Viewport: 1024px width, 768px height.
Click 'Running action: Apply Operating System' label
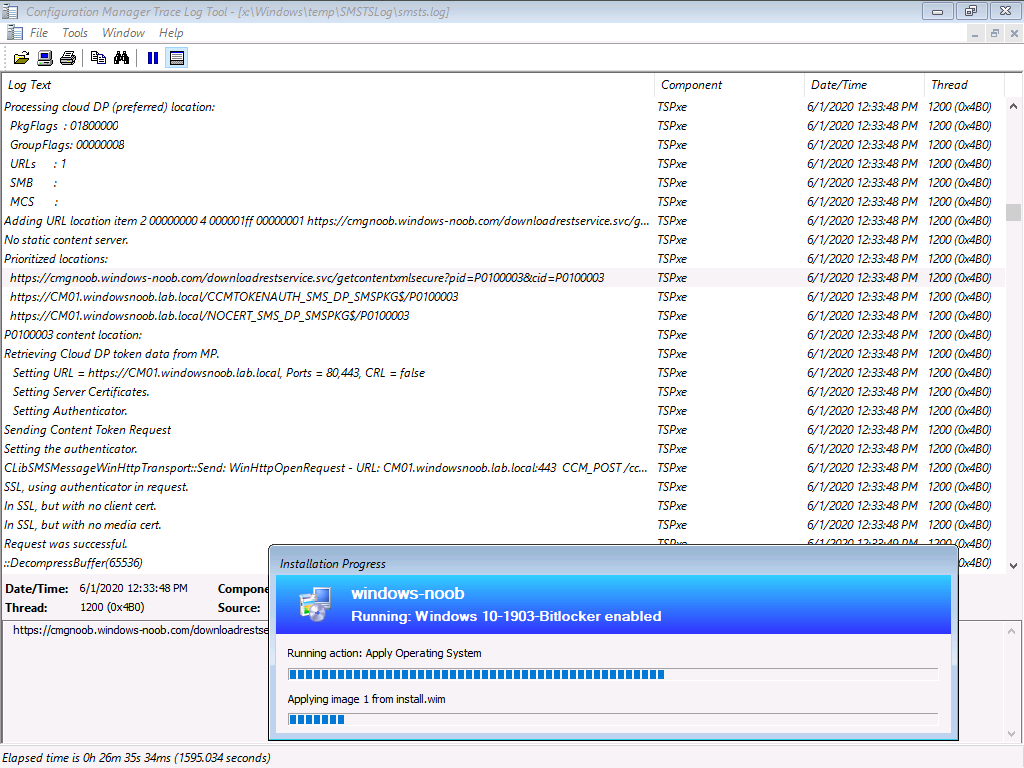coord(384,653)
